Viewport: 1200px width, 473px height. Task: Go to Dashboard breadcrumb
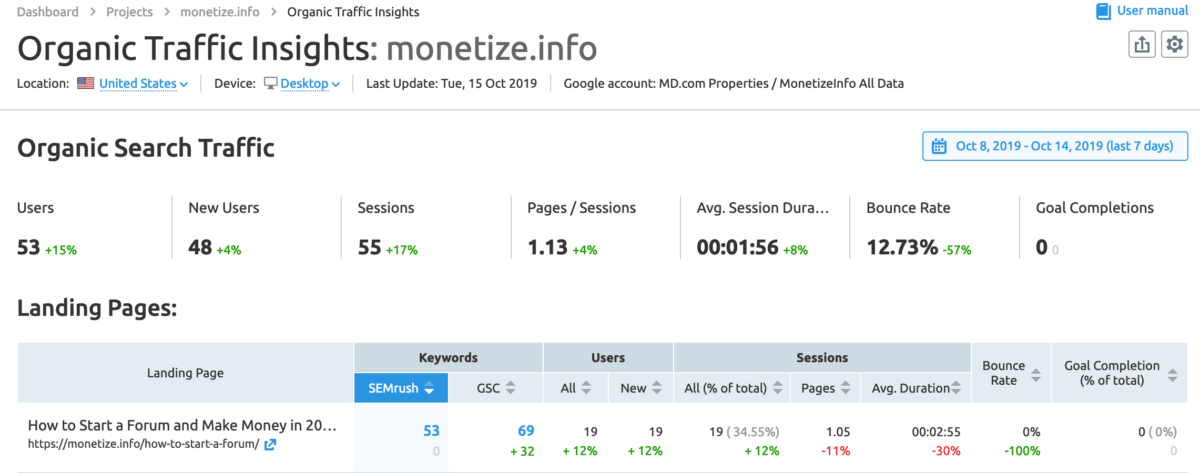pyautogui.click(x=48, y=12)
